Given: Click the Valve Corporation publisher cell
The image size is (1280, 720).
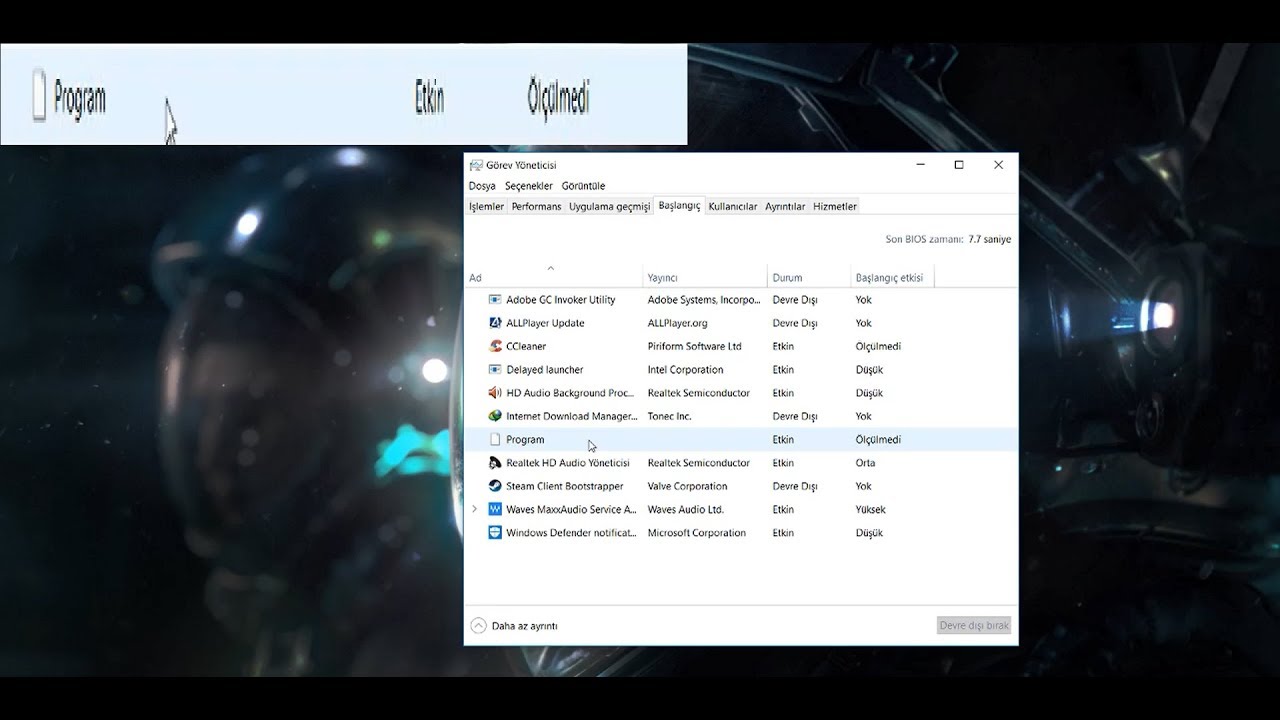Looking at the screenshot, I should [687, 486].
